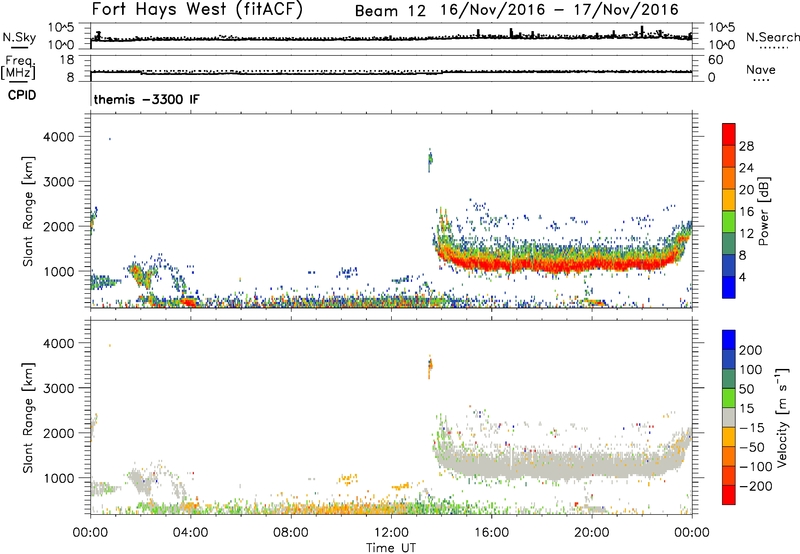Image resolution: width=800 pixels, height=554 pixels.
Task: Click the 'CPID' row label
Action: [22, 95]
